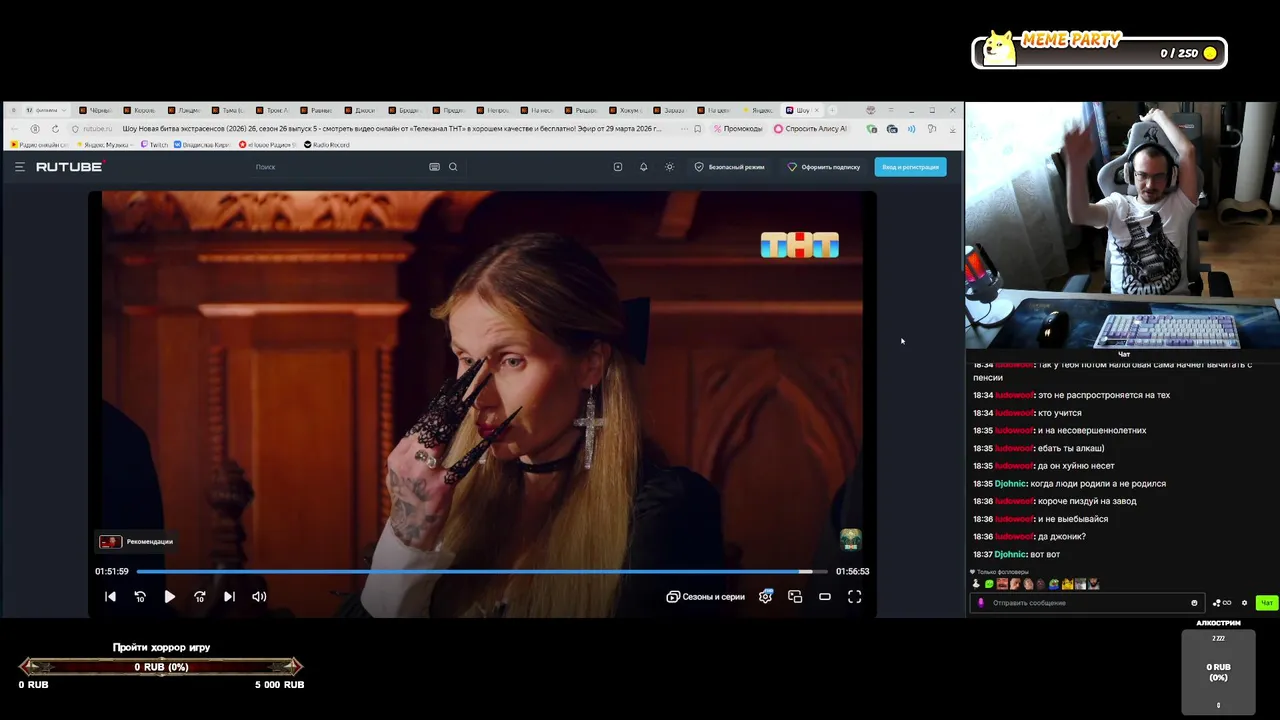Switch to the "Зараза" browser tab
Image resolution: width=1280 pixels, height=720 pixels.
[x=671, y=110]
